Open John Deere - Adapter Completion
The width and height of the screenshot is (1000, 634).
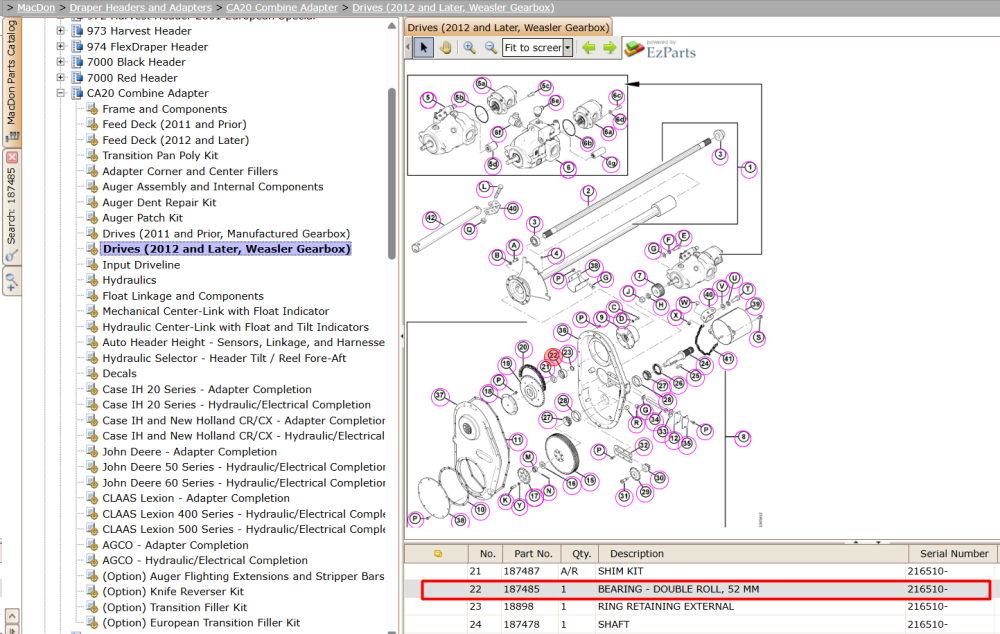tap(189, 452)
